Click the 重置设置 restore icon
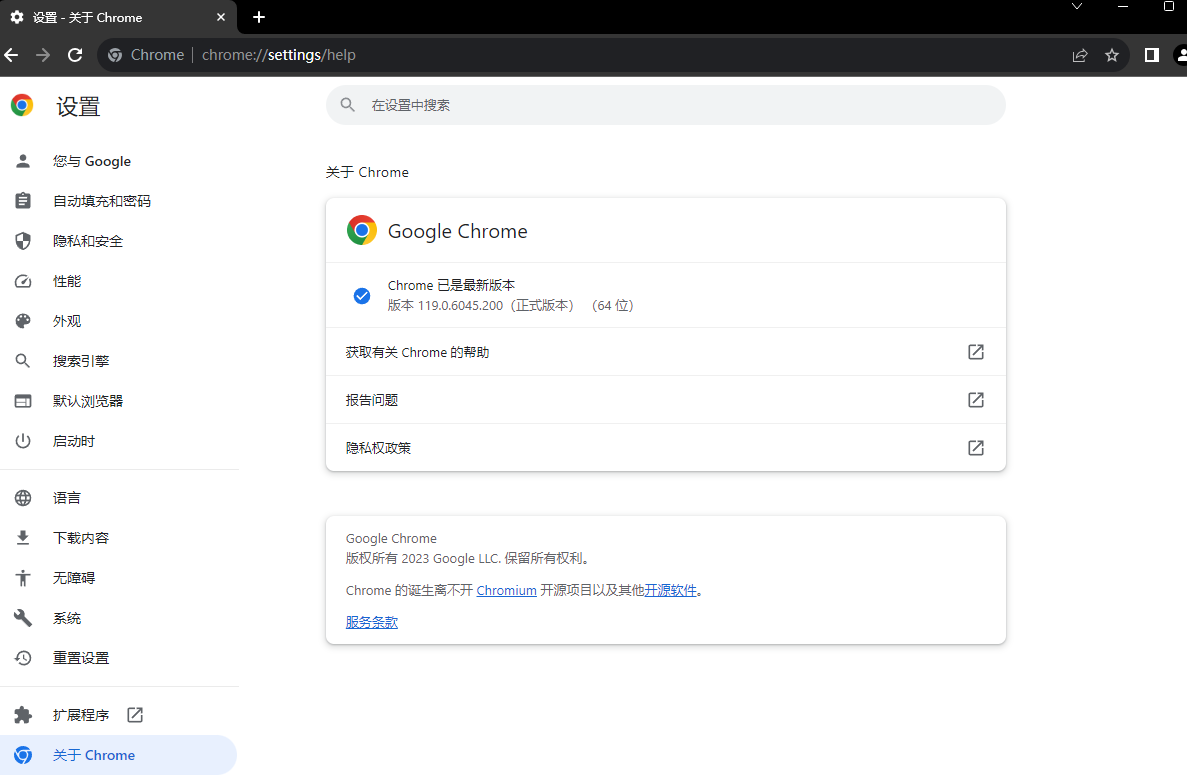This screenshot has width=1187, height=780. coord(23,658)
